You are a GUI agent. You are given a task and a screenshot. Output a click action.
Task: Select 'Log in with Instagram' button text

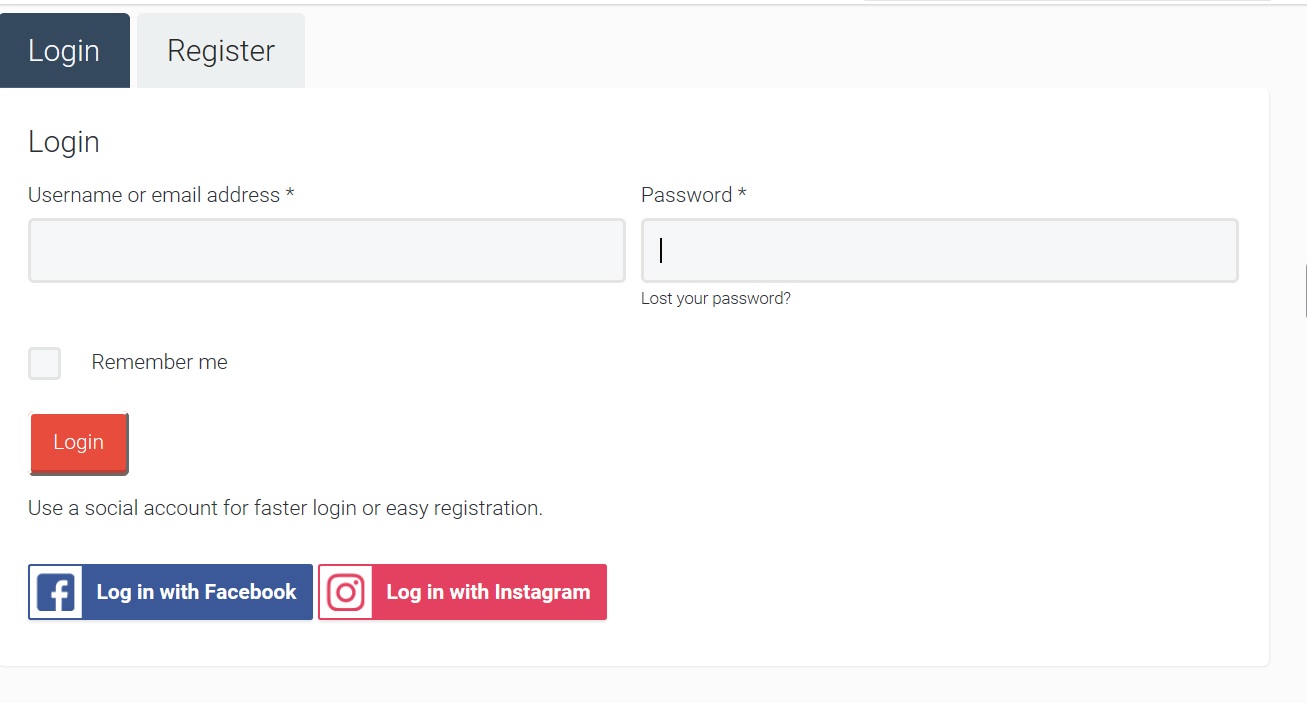click(488, 592)
